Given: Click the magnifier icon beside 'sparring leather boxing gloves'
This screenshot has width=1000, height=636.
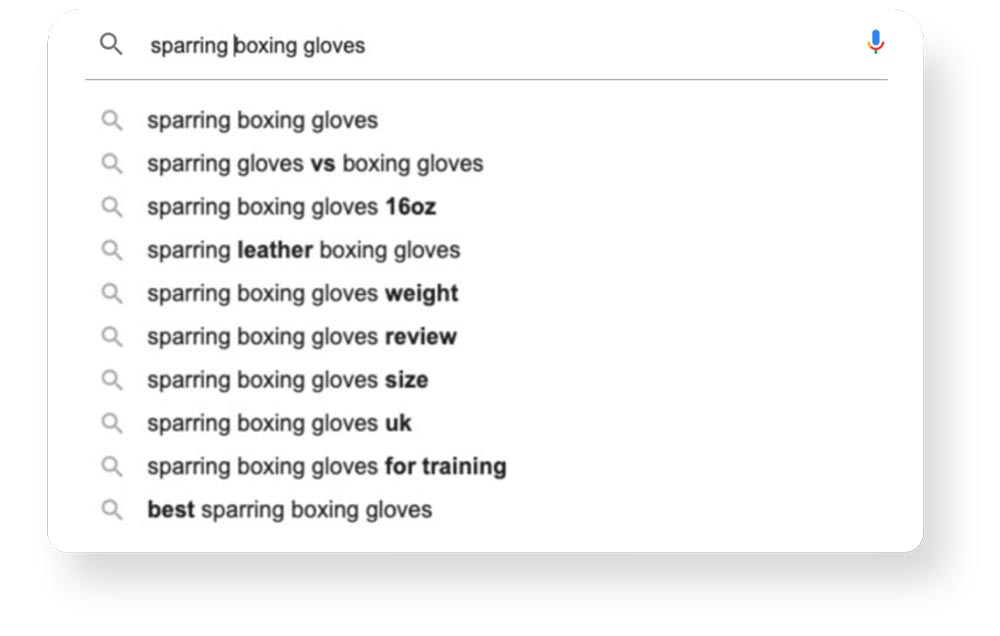Looking at the screenshot, I should (112, 250).
